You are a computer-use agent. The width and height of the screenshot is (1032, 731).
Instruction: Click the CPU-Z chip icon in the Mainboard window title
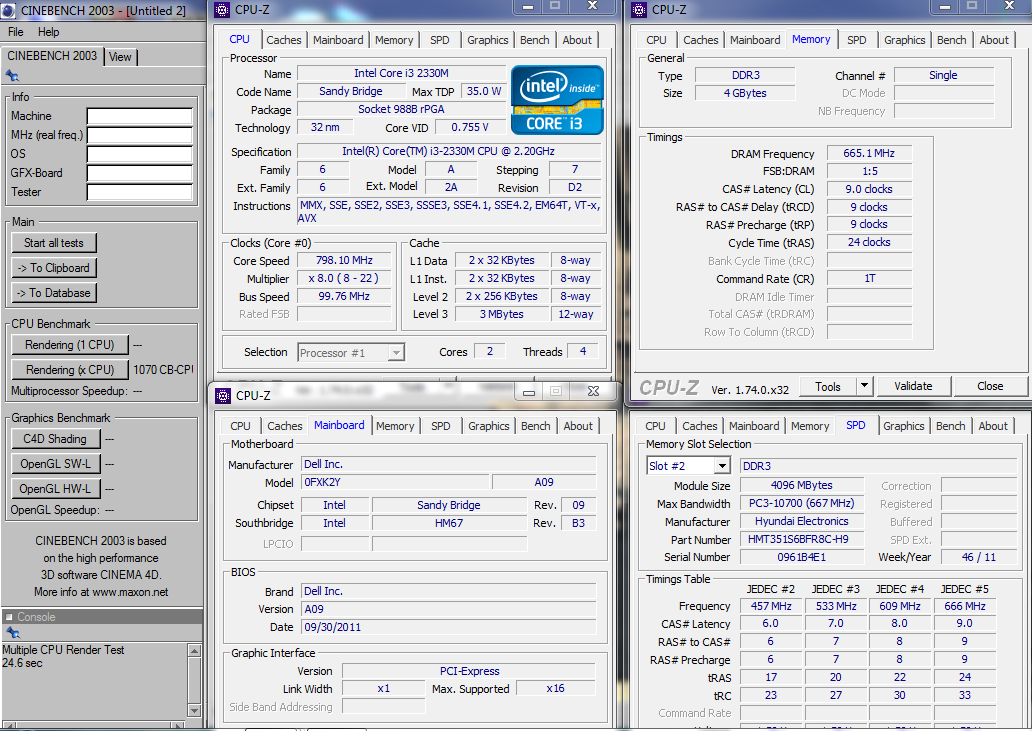[223, 395]
